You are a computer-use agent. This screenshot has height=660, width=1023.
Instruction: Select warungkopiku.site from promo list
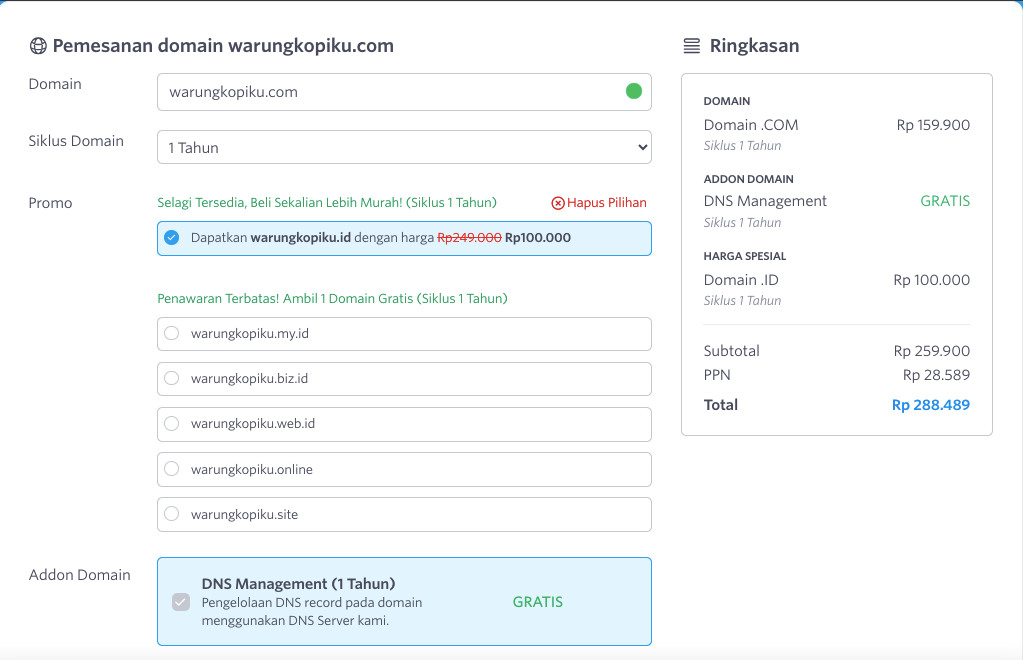[171, 514]
